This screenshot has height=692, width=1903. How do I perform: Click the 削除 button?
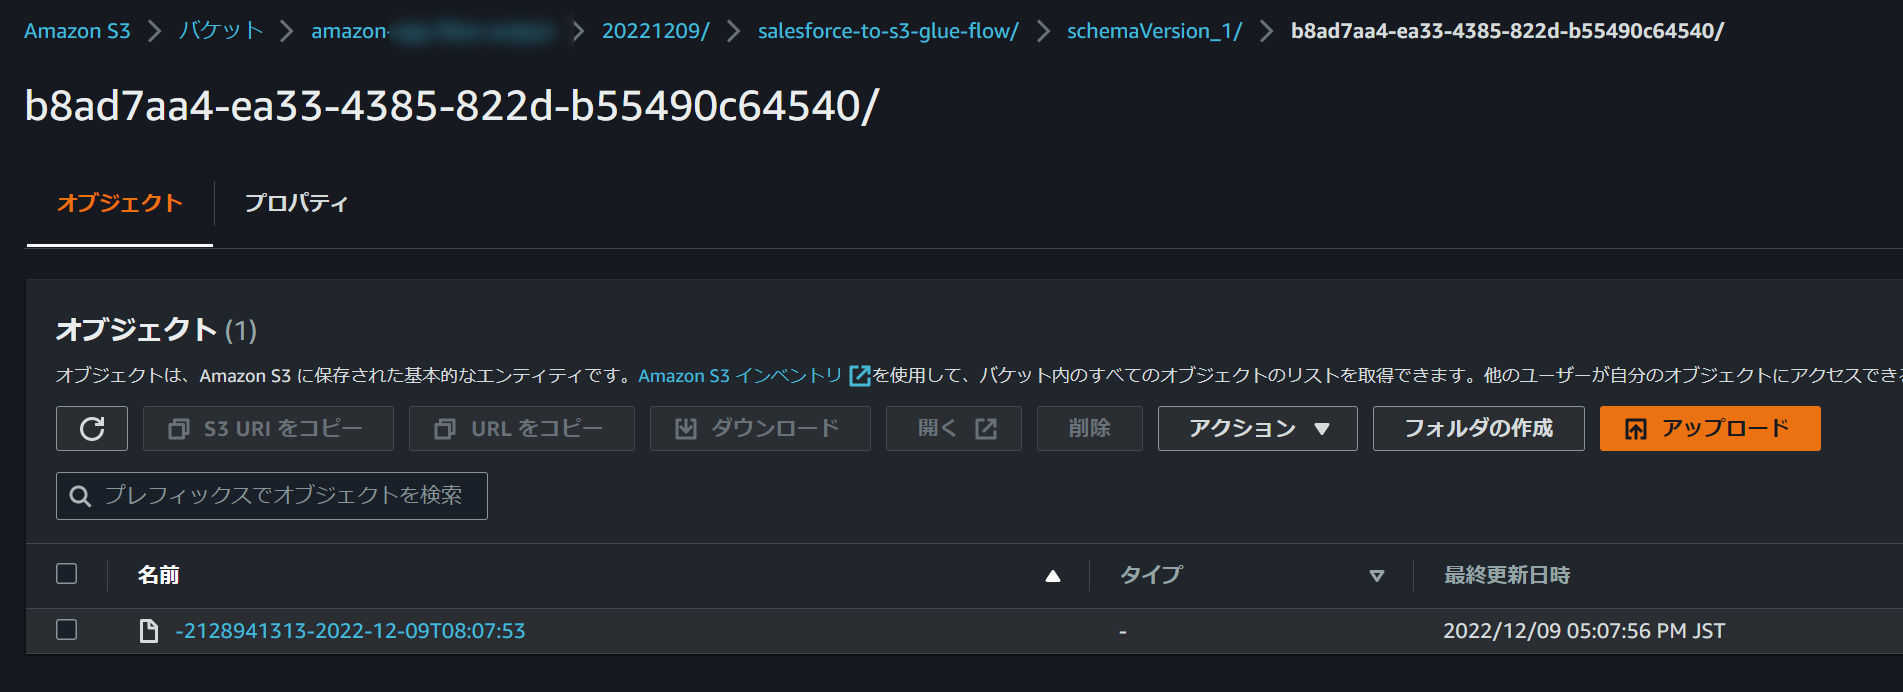tap(1090, 429)
